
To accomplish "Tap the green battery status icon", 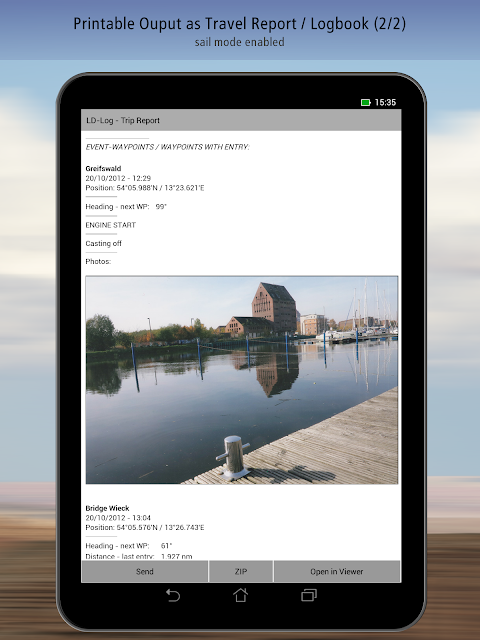I will (365, 102).
